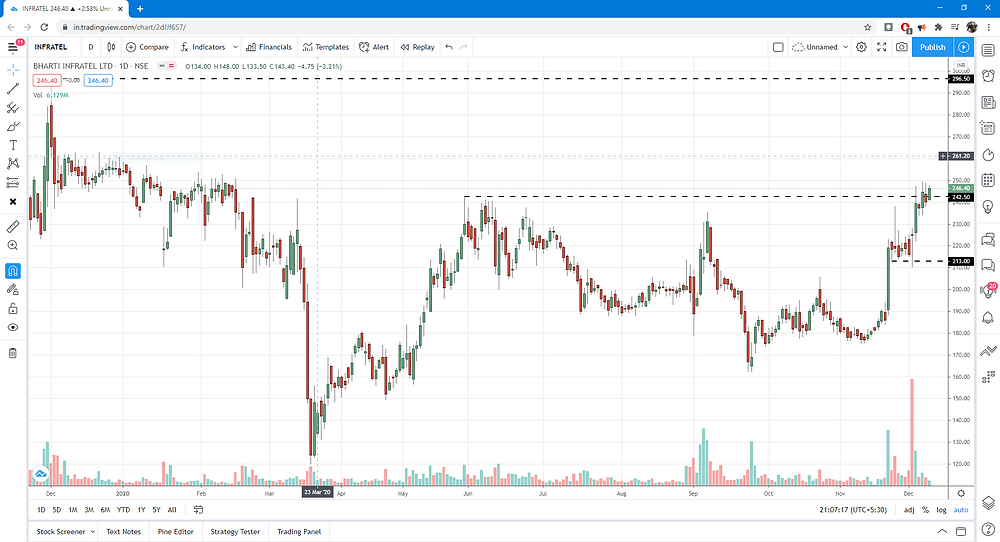Select the crosshair cursor tool

tap(13, 70)
